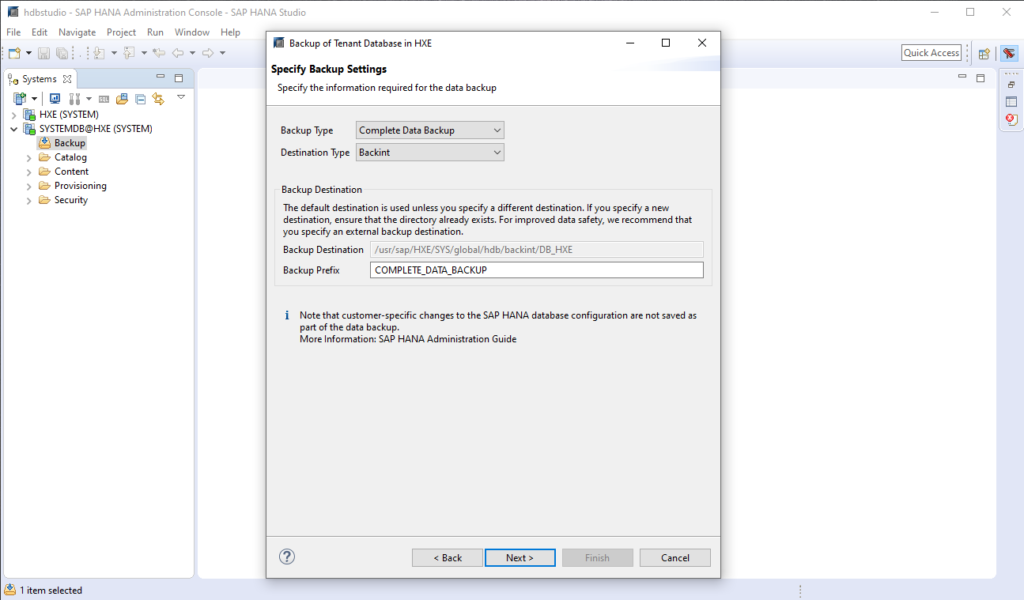Image resolution: width=1024 pixels, height=600 pixels.
Task: Click the Back navigation arrow in toolbar
Action: pos(178,53)
